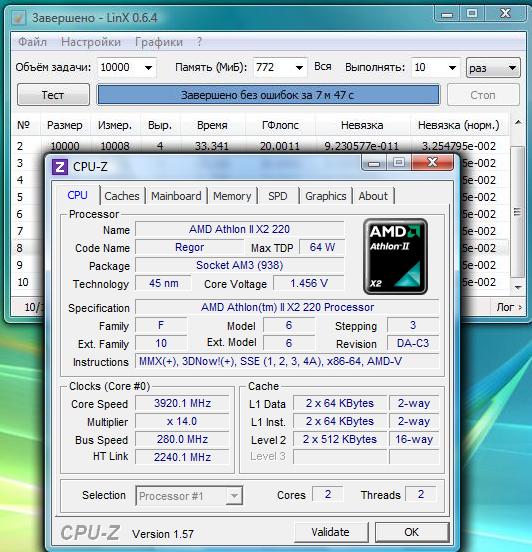Click the Instructions field text

point(270,361)
